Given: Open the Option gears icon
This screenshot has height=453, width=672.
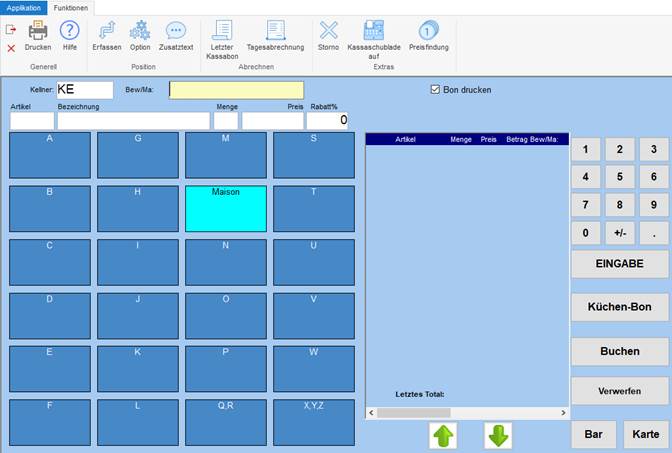Looking at the screenshot, I should pos(140,33).
